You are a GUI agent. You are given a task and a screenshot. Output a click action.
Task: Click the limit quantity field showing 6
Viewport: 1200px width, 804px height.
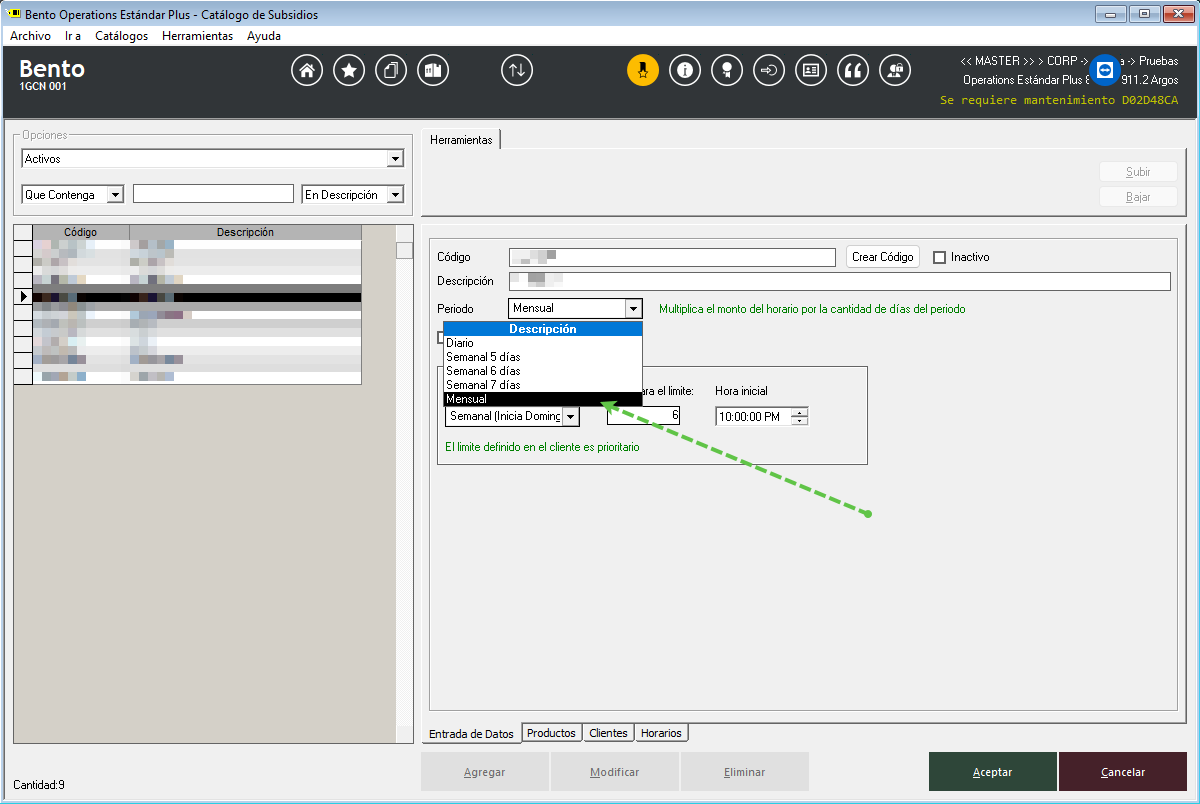pos(643,414)
